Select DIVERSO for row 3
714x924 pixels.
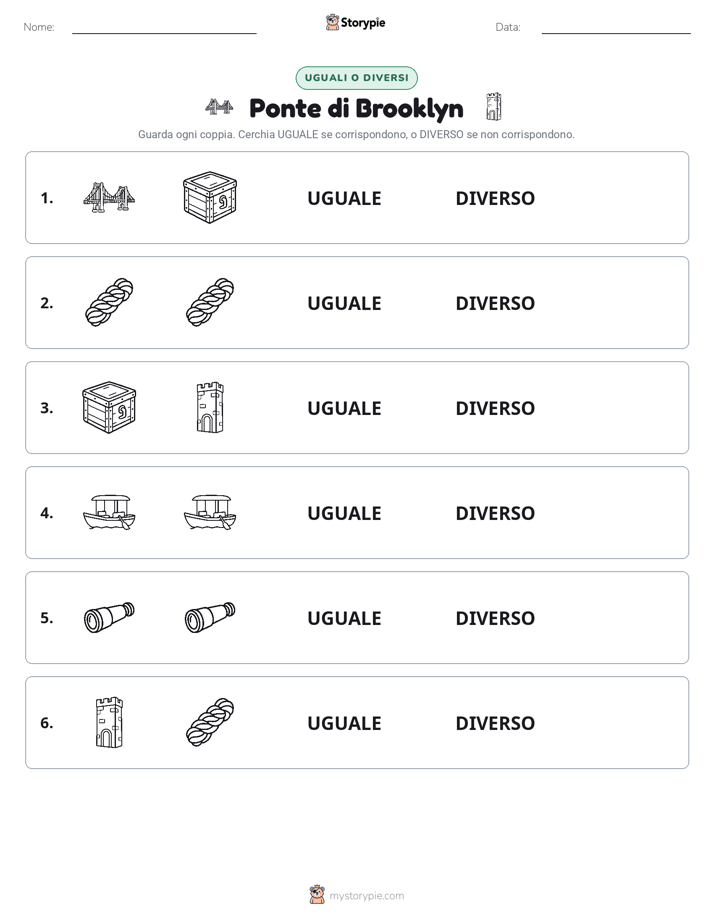tap(495, 408)
